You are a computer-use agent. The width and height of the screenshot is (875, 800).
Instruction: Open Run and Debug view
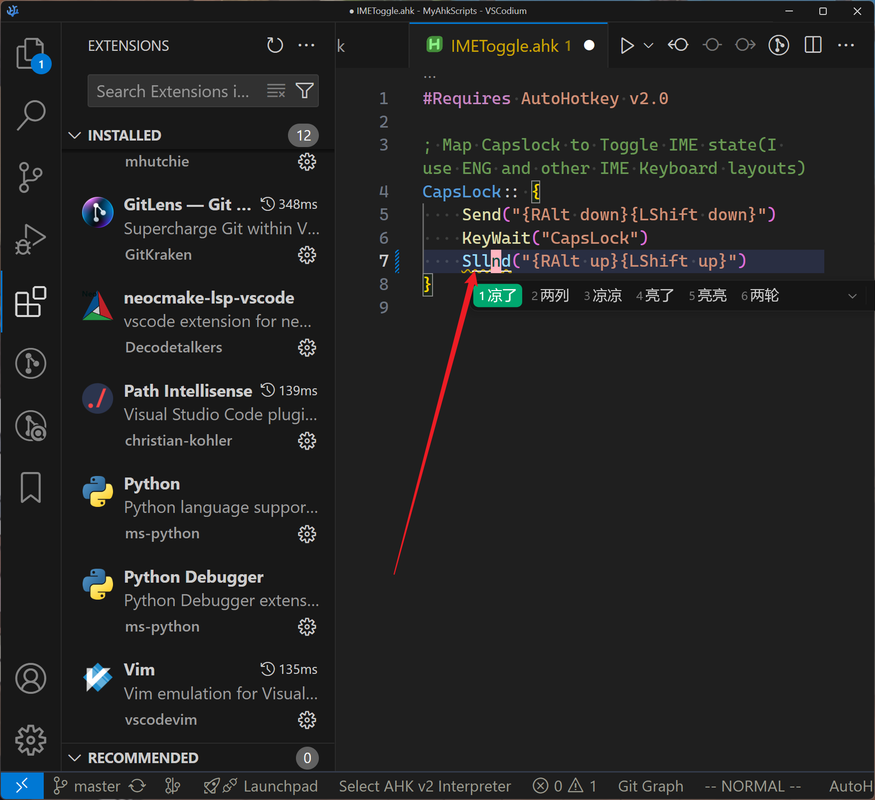(31, 239)
